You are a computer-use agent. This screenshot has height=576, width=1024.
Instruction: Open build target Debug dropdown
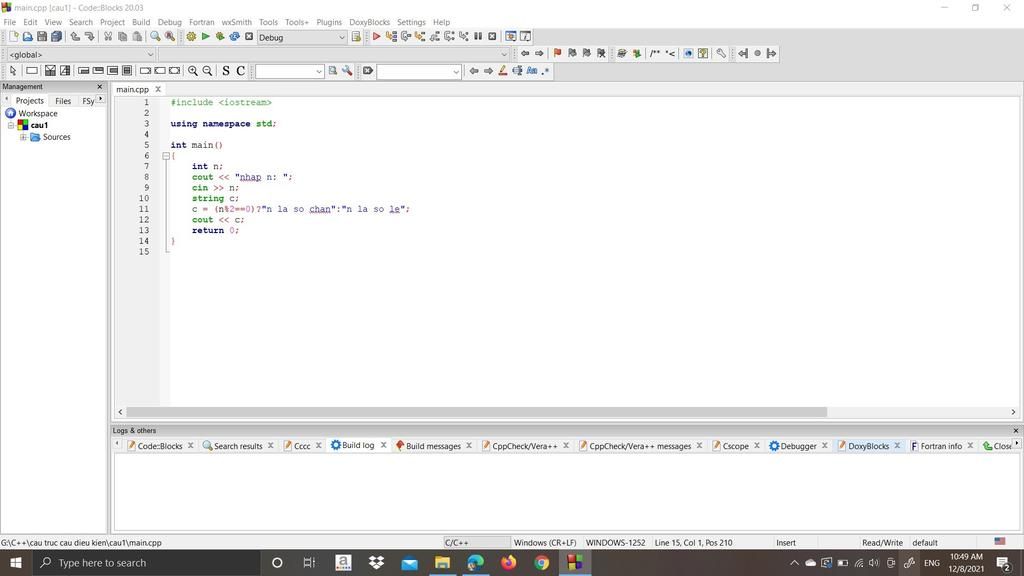(x=302, y=37)
